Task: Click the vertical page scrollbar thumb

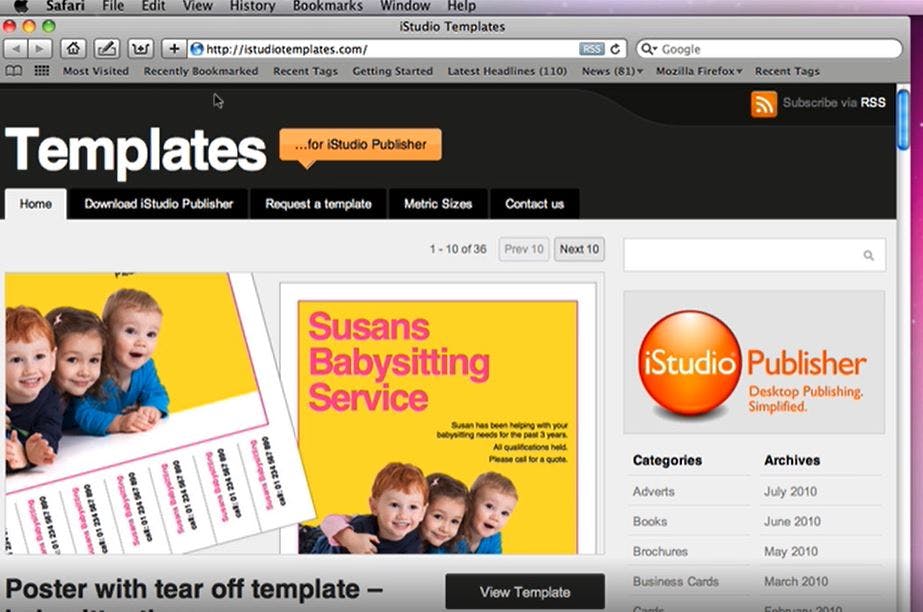Action: [903, 120]
